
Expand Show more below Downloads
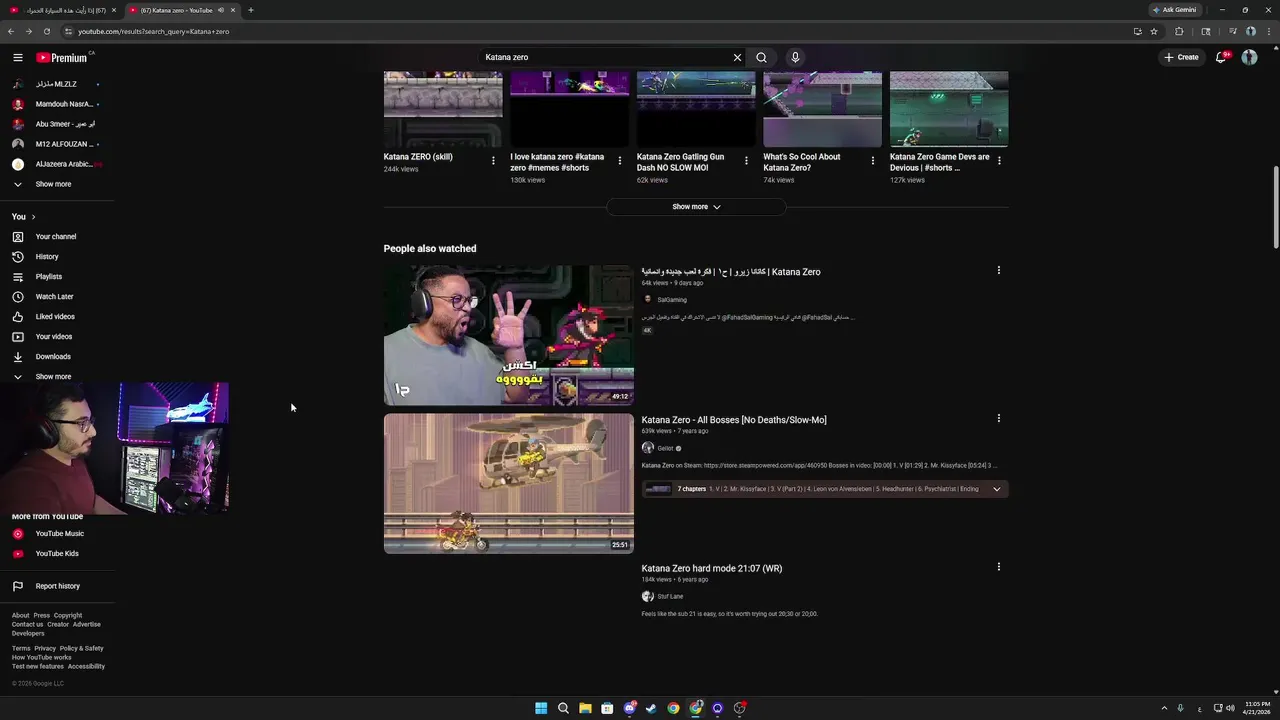(x=53, y=377)
